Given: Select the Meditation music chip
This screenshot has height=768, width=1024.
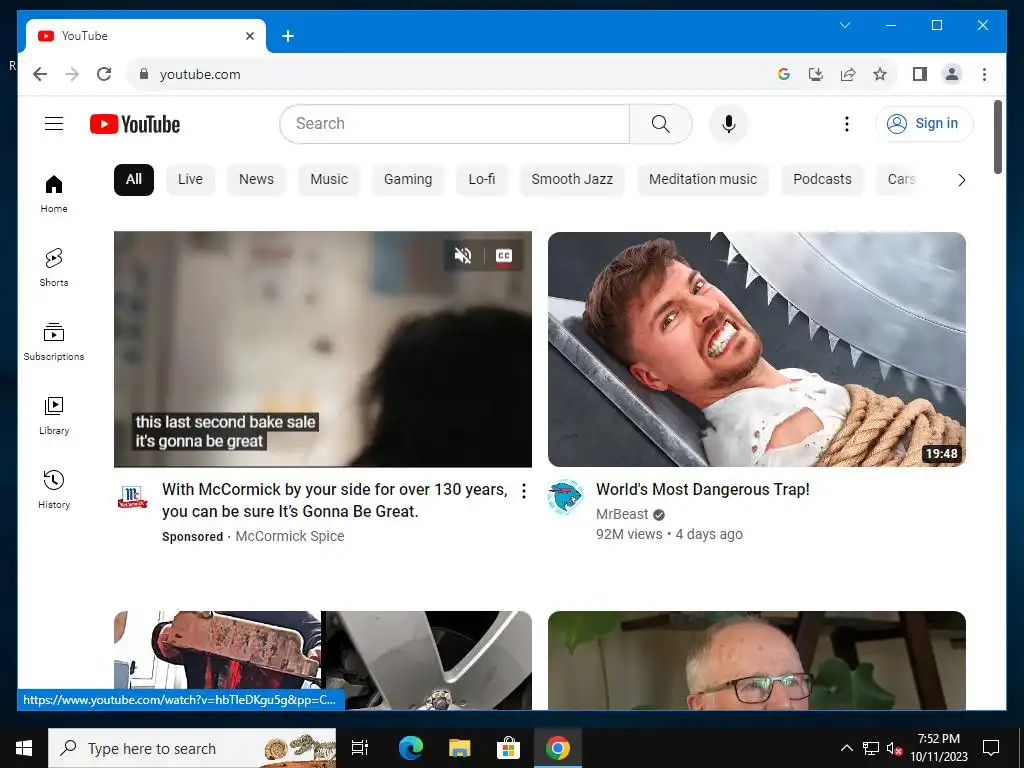Looking at the screenshot, I should 703,180.
